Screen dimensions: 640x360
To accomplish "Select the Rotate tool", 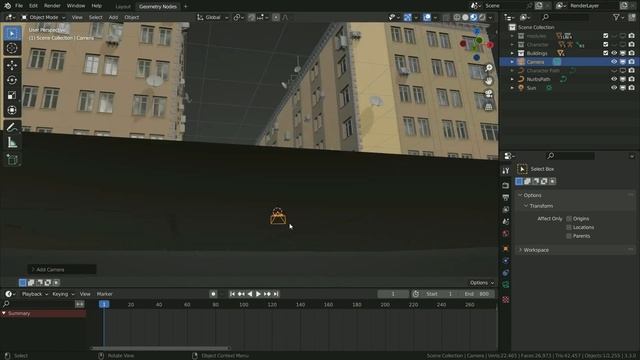I will point(12,80).
